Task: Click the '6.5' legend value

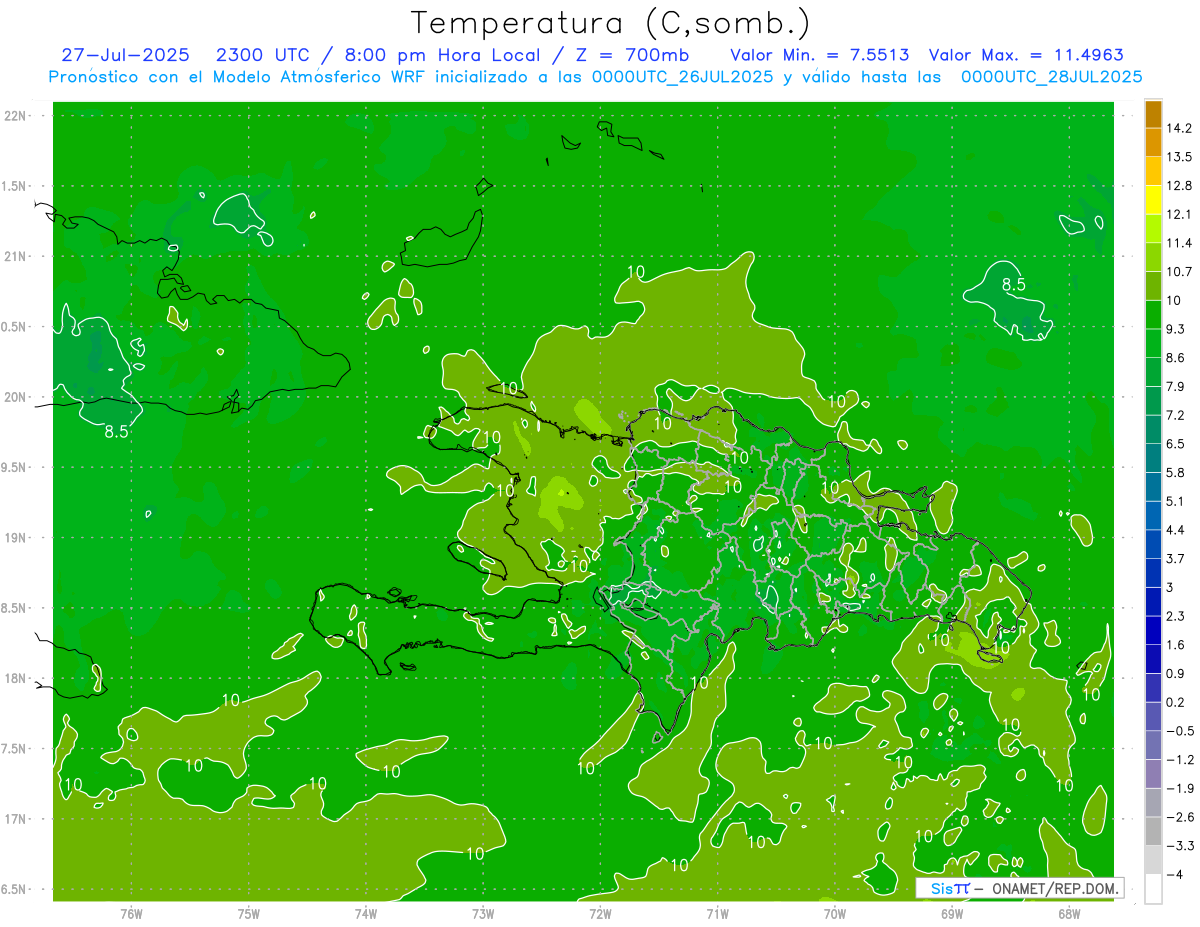Action: coord(1176,443)
